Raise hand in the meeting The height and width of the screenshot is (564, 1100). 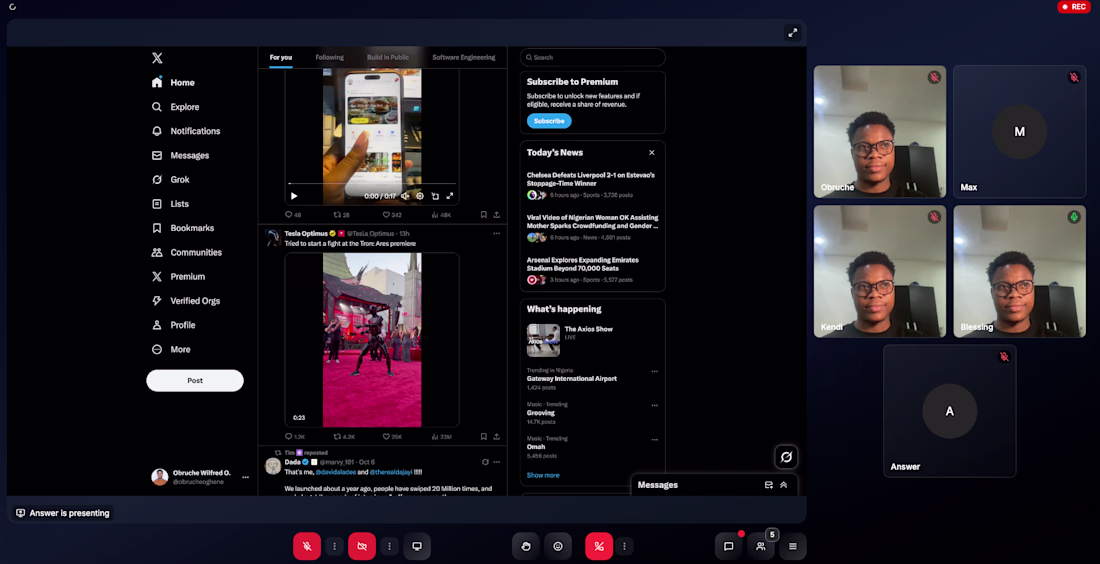pyautogui.click(x=525, y=546)
